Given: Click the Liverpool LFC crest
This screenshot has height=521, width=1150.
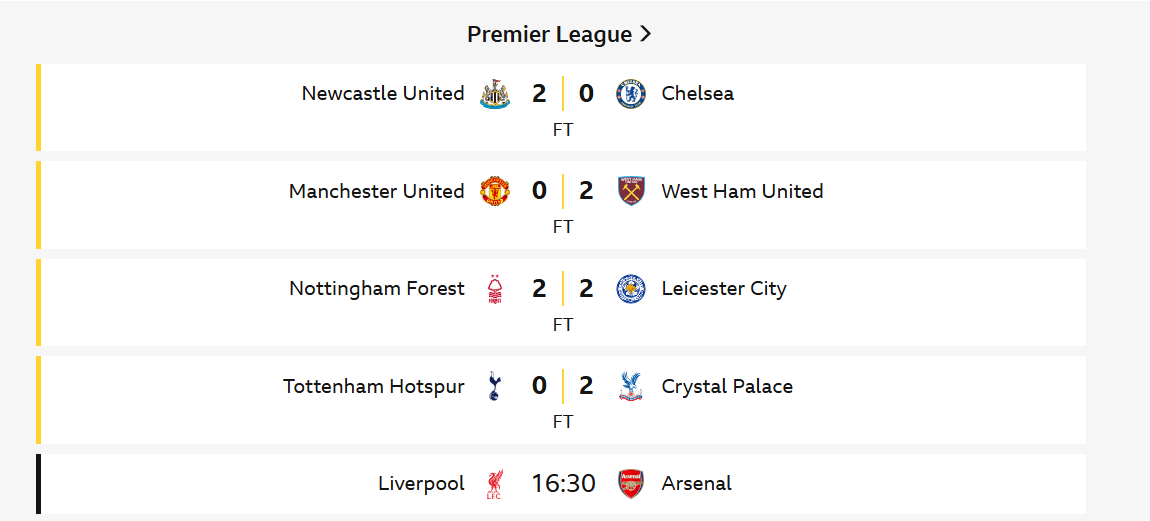Looking at the screenshot, I should [494, 484].
